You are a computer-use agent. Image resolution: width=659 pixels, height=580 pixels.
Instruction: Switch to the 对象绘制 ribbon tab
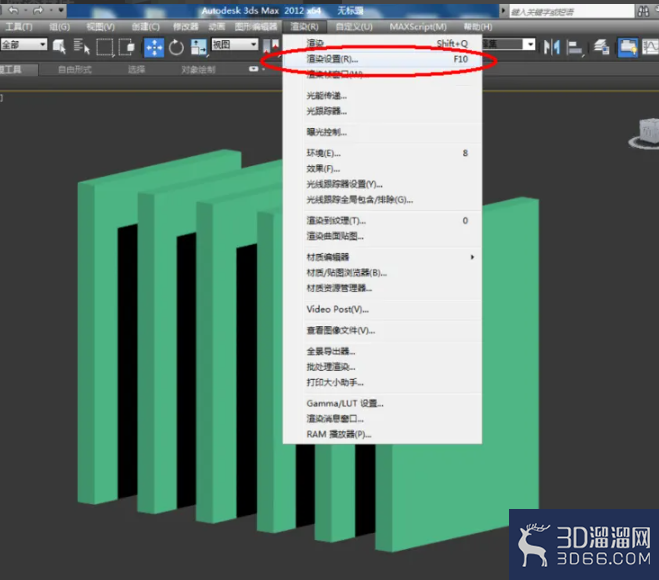pyautogui.click(x=198, y=69)
